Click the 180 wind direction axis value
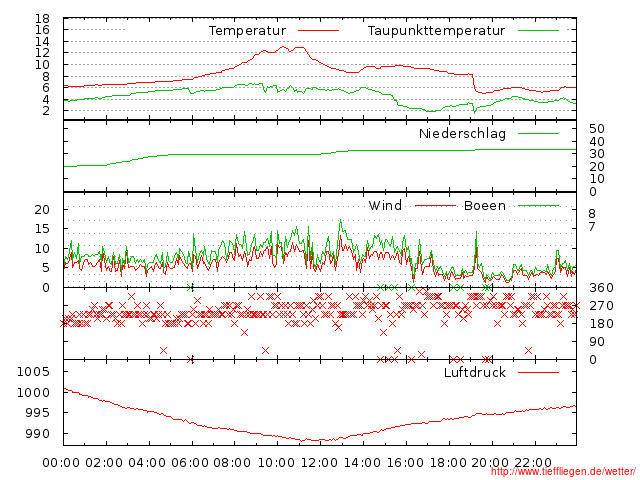The height and width of the screenshot is (480, 640). pos(601,324)
